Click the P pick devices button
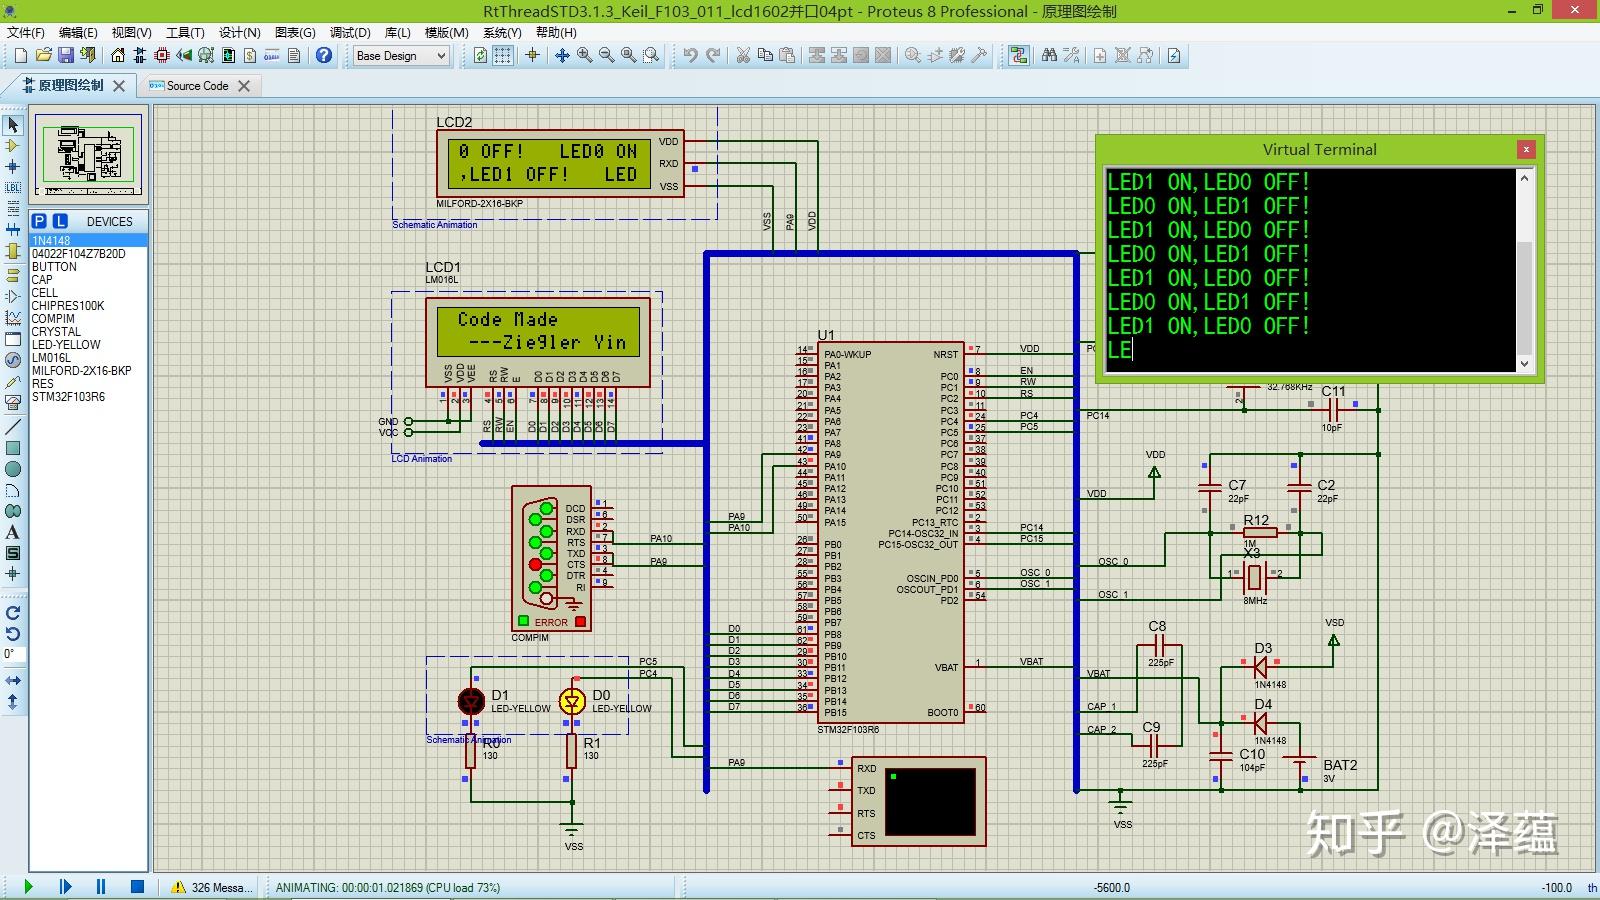Screen dimensions: 1600x900 point(39,221)
